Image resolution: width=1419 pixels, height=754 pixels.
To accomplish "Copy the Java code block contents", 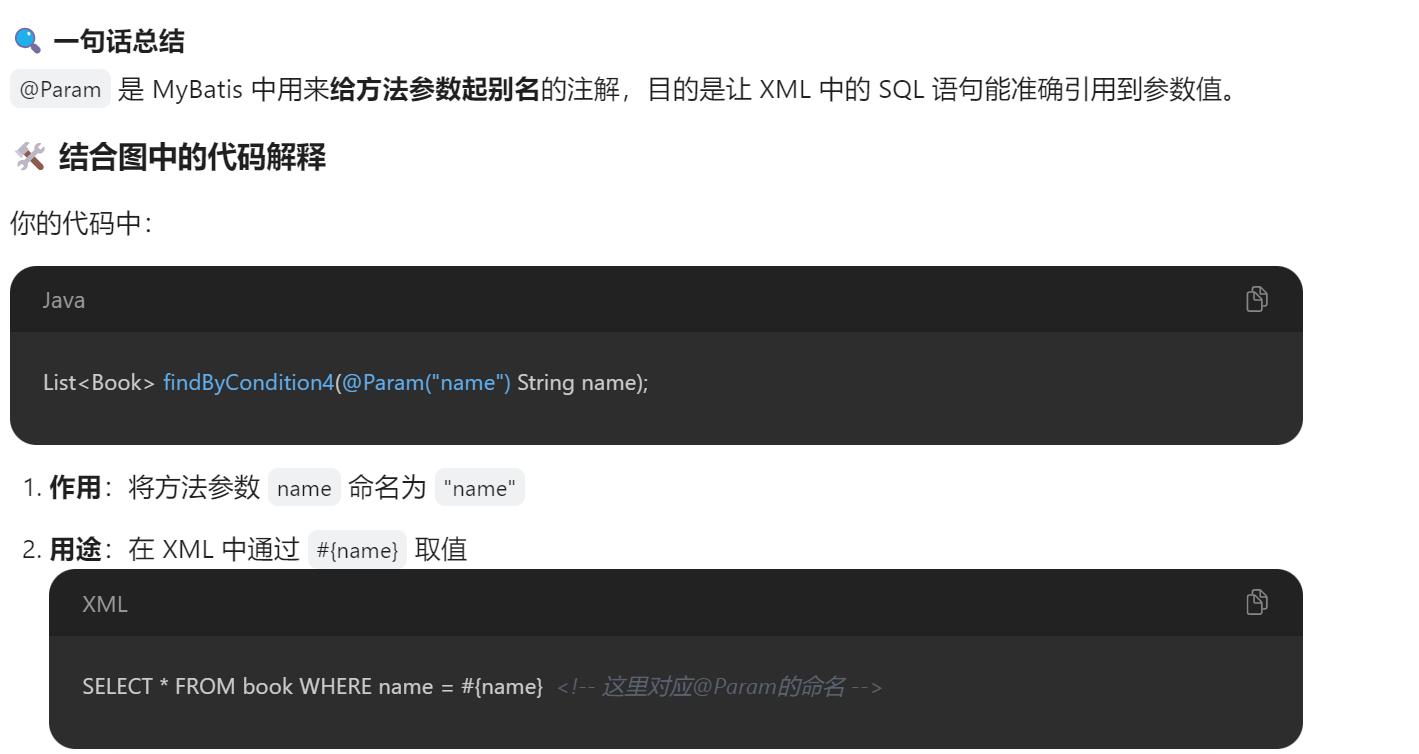I will (1257, 299).
